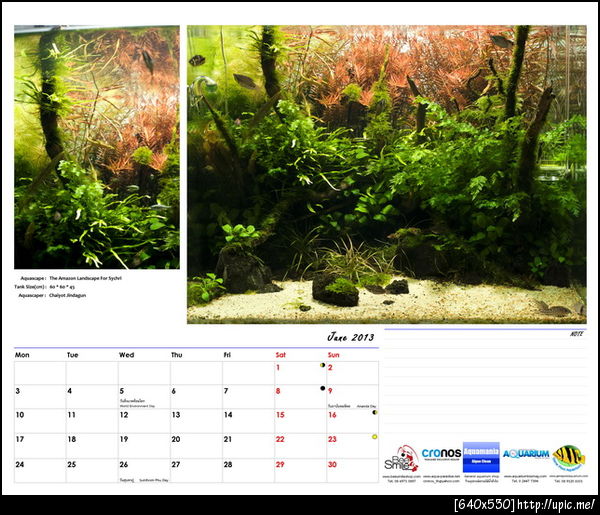The height and width of the screenshot is (515, 600).
Task: Select Sunday June 30
Action: tap(352, 471)
